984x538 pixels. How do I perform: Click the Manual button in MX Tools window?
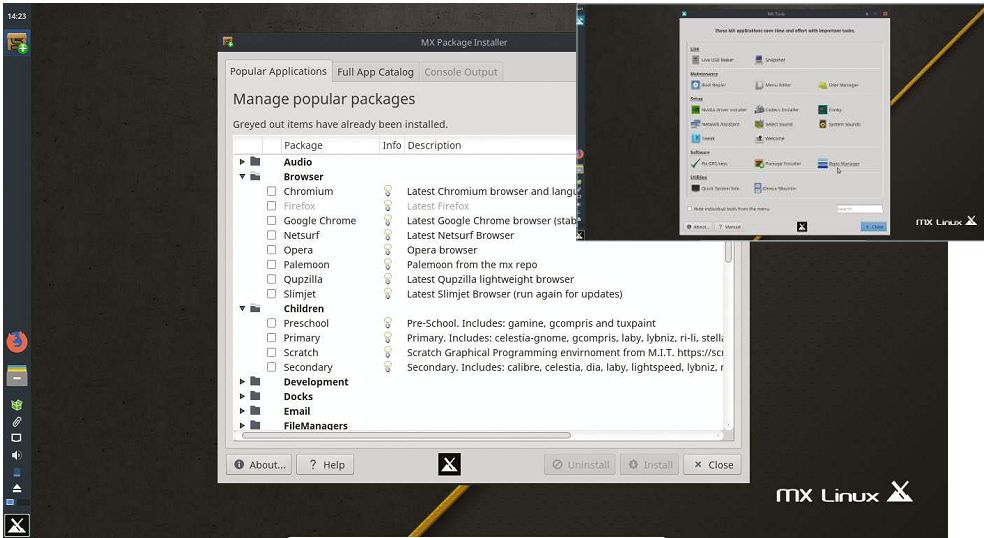(730, 227)
